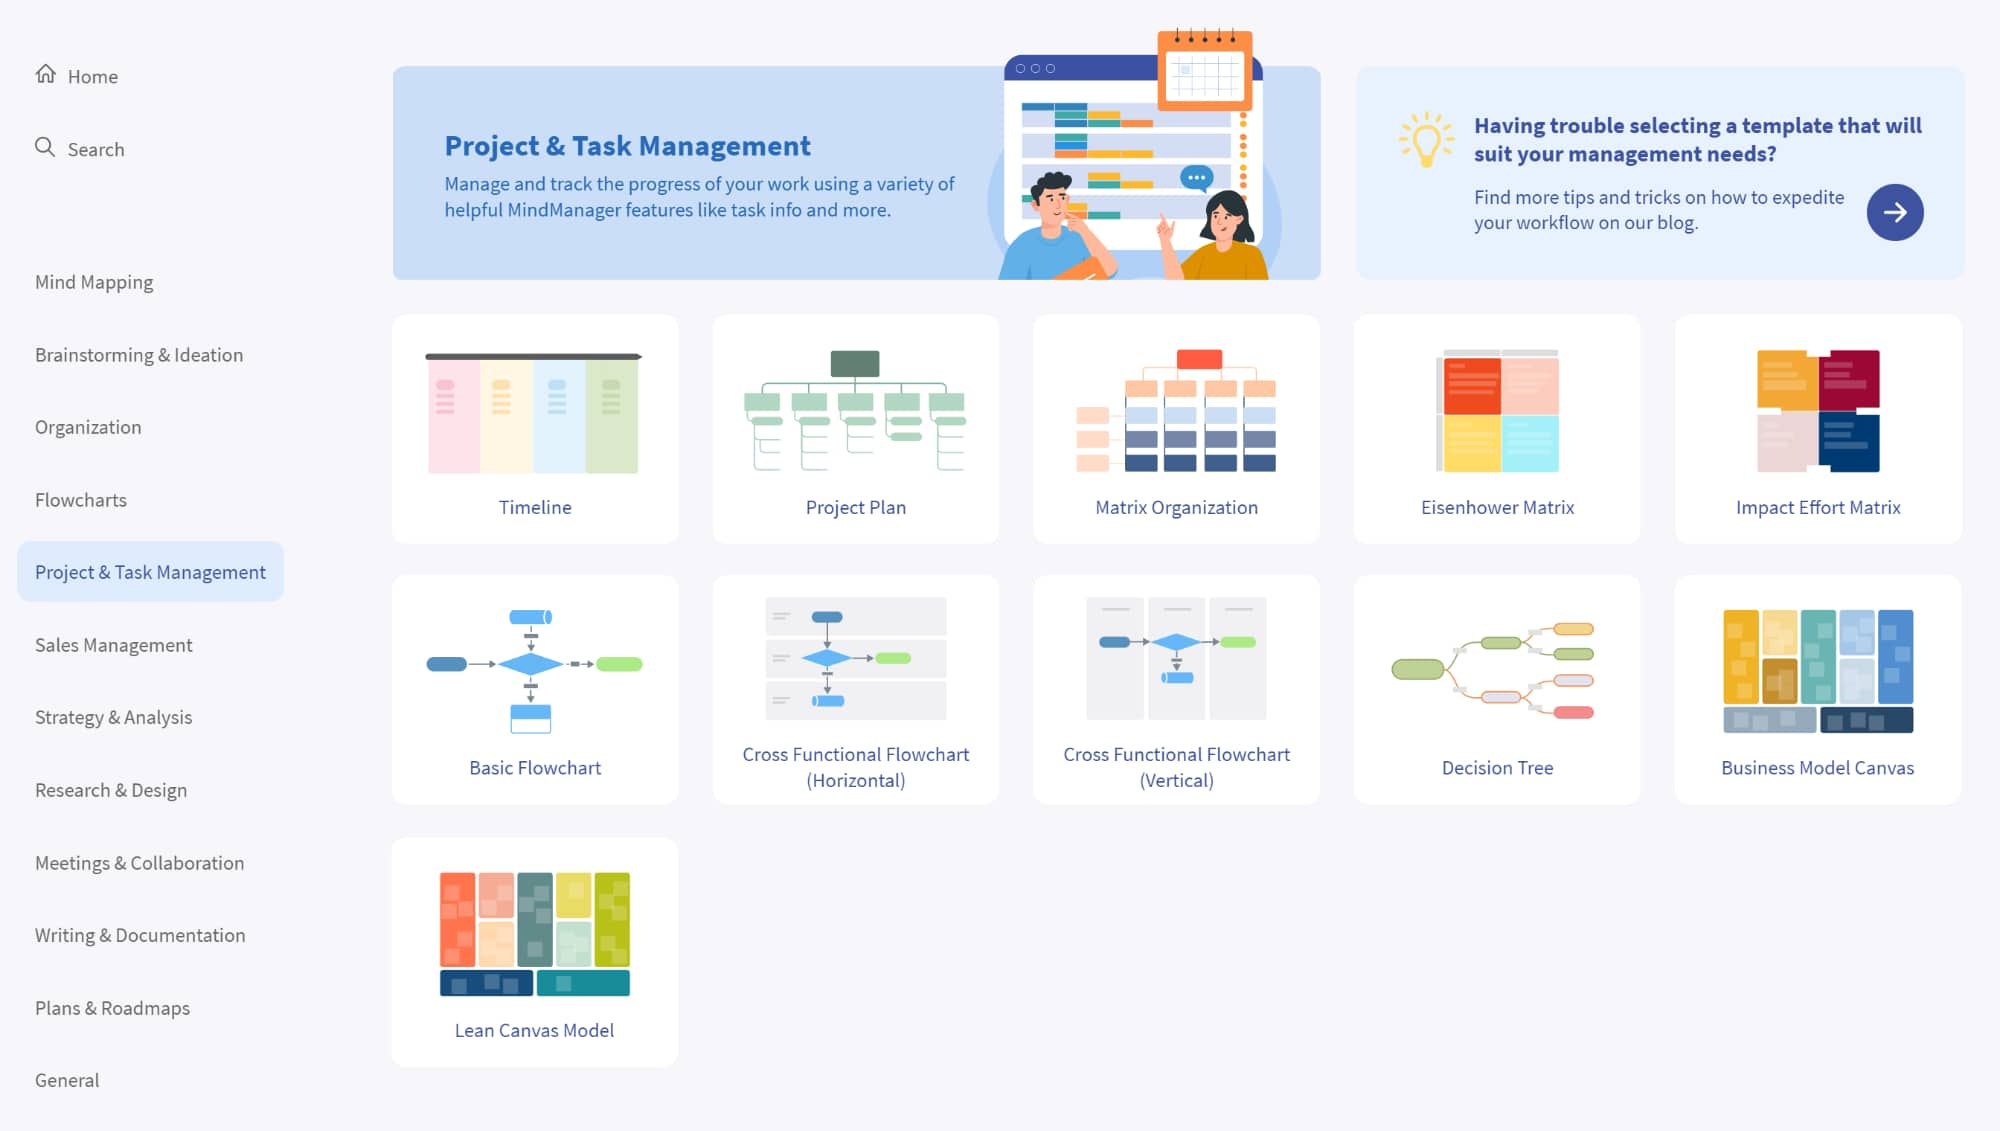Expand the Research & Design section

(x=110, y=790)
